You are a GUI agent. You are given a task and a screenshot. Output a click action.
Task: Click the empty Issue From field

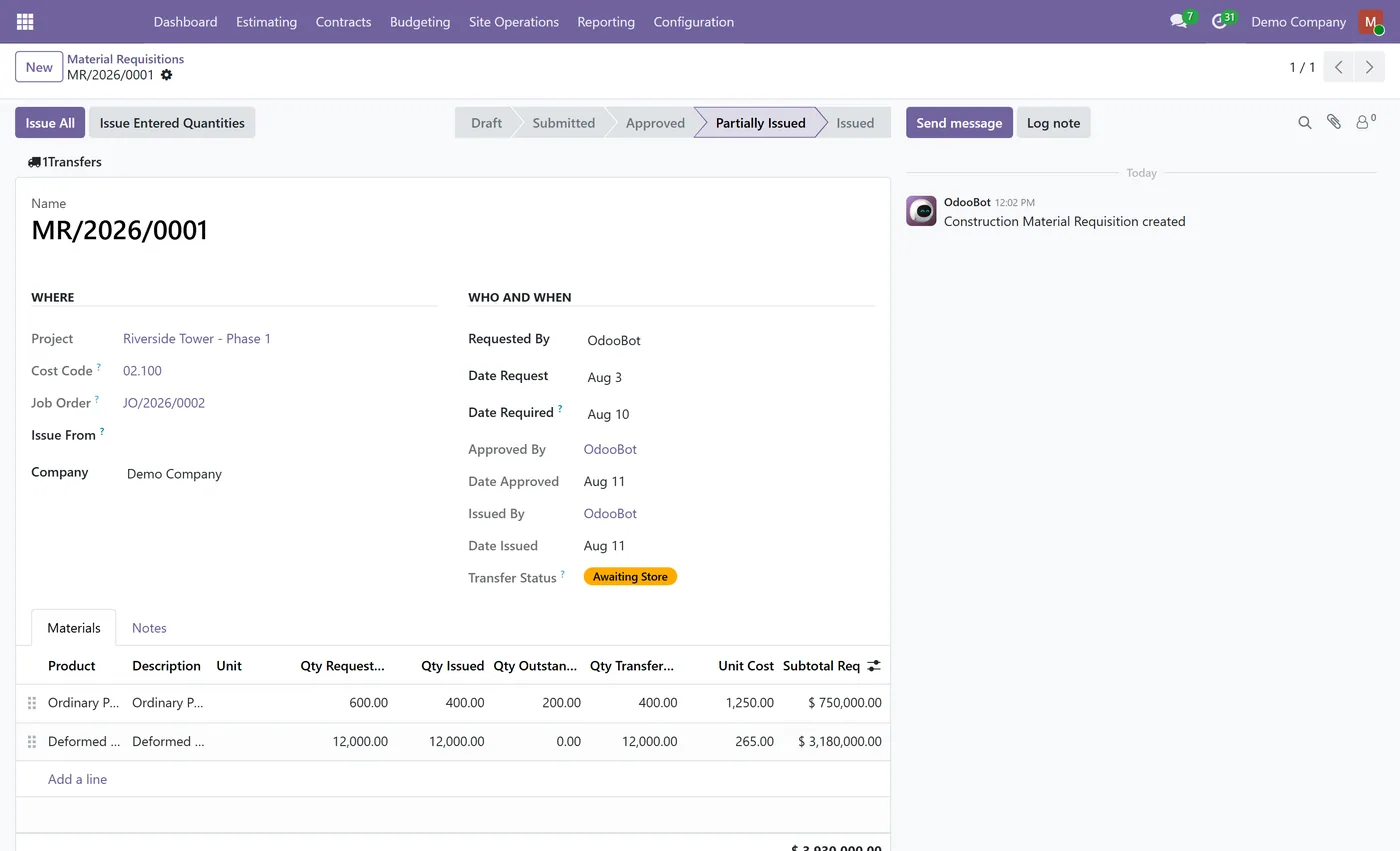(x=280, y=436)
